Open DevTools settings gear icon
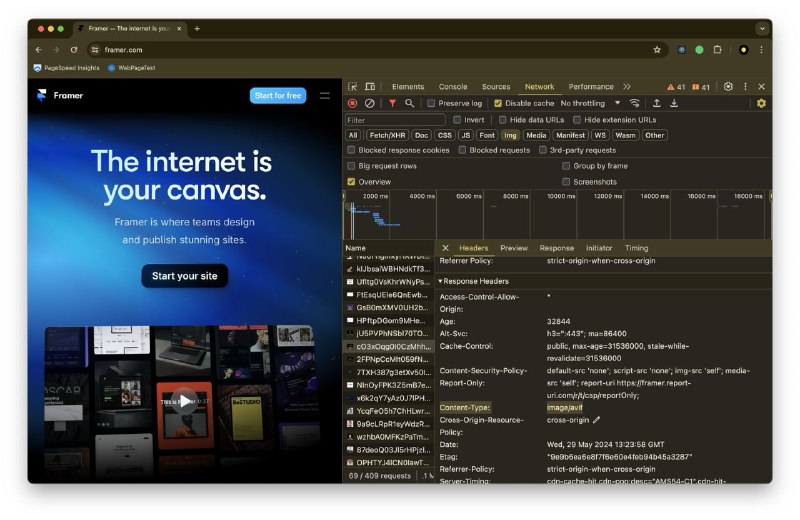 (728, 87)
